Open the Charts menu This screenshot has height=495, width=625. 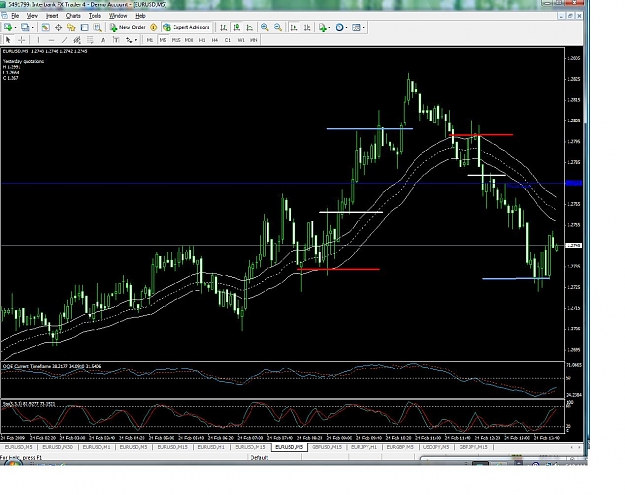[73, 16]
